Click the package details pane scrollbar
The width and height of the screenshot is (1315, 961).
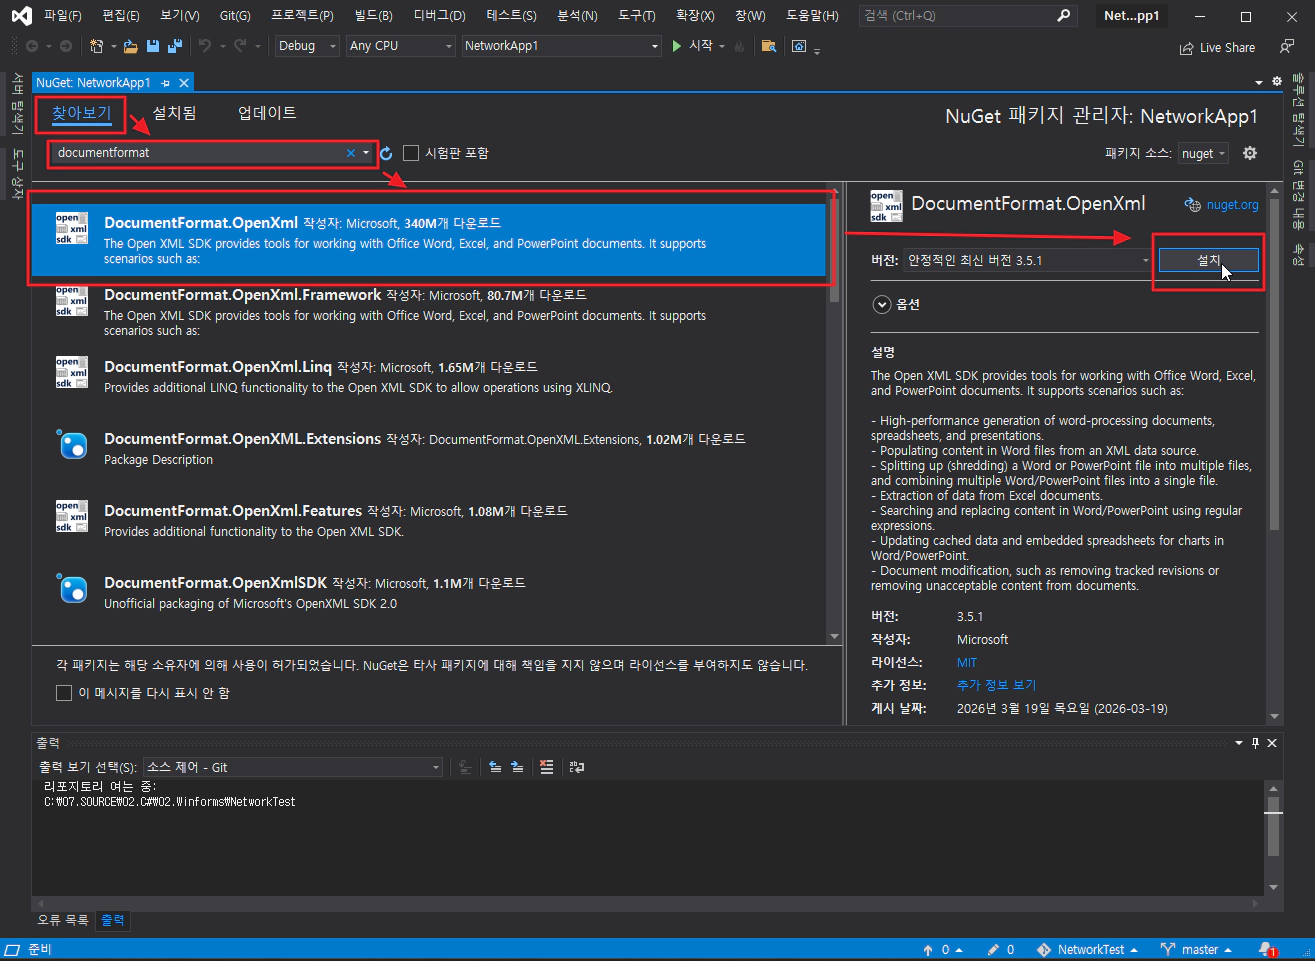coord(1274,453)
